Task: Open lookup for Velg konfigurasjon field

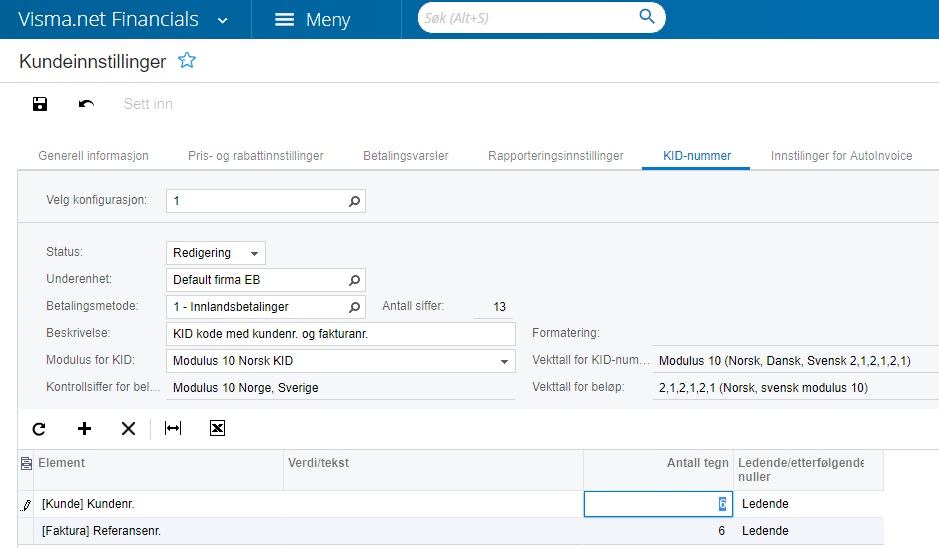Action: [355, 201]
